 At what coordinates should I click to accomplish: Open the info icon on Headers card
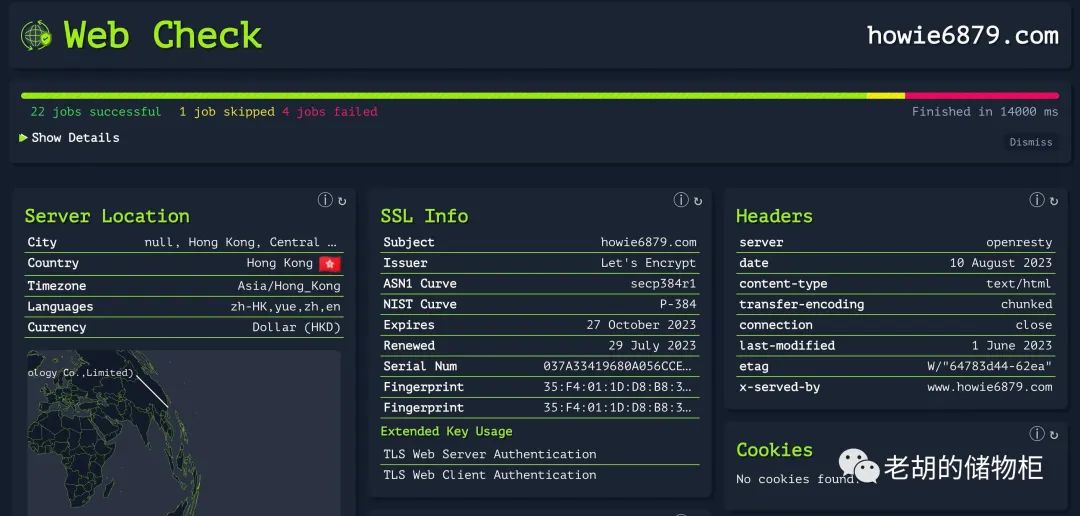(x=1037, y=200)
